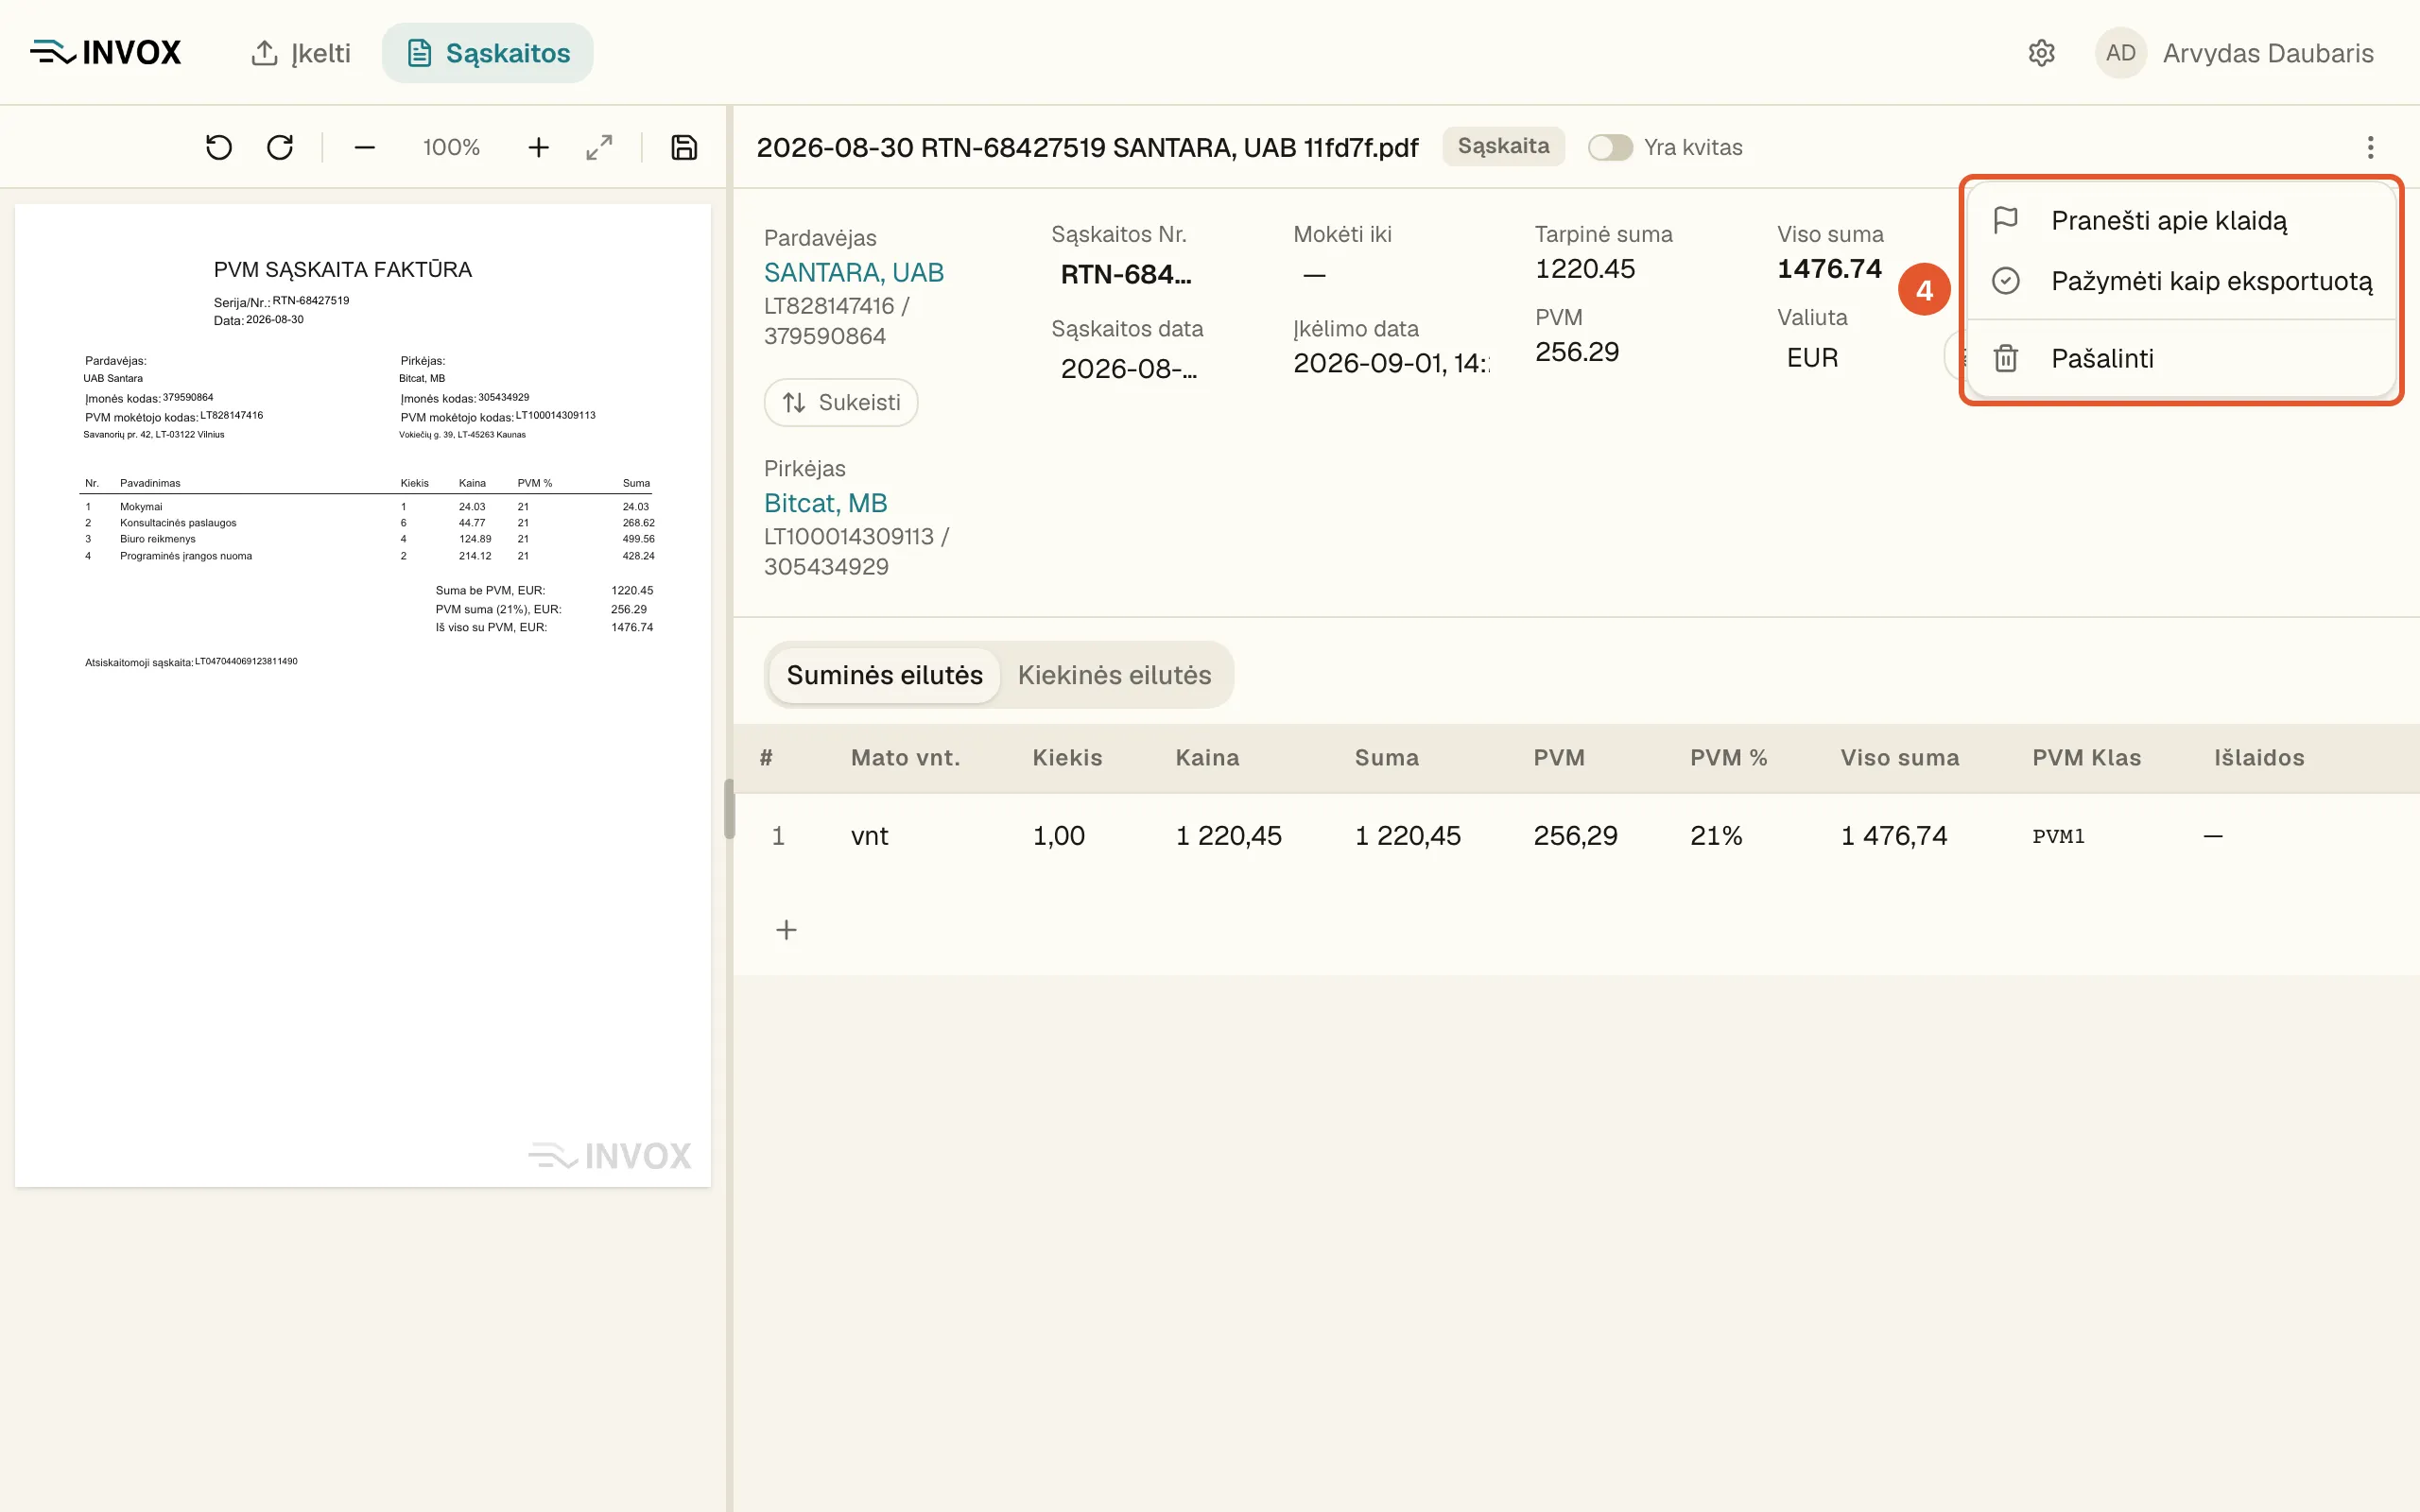Choose Pažymėti kaip eksportuotą

(x=2181, y=281)
